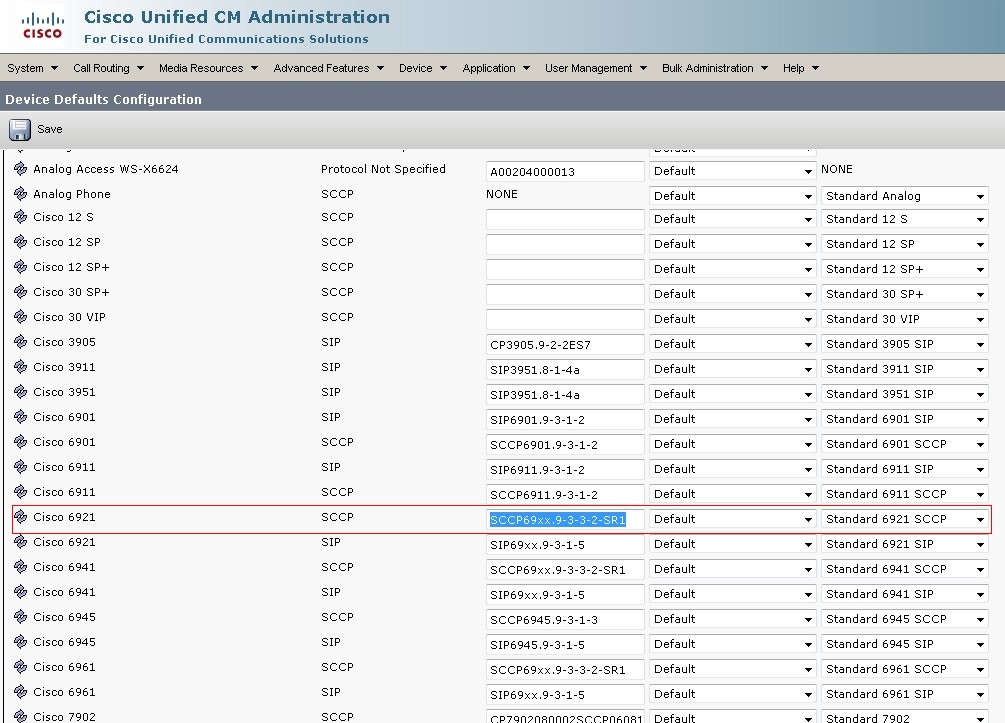Click the load field containing A00204000013
Screen dimensions: 1005x723
[x=565, y=171]
